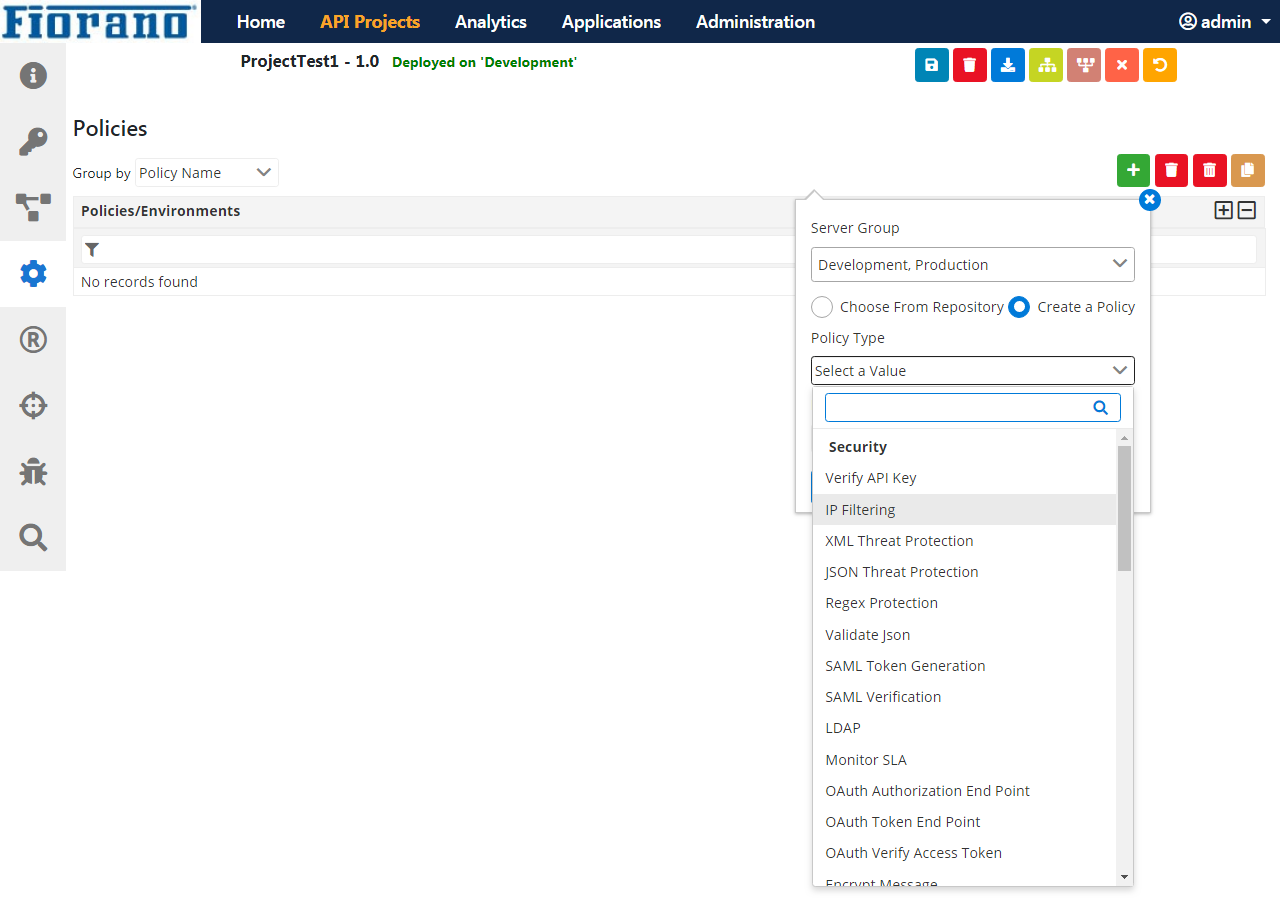Open the flow diagram section in sidebar
Screen dimensions: 1280x913
click(x=33, y=207)
